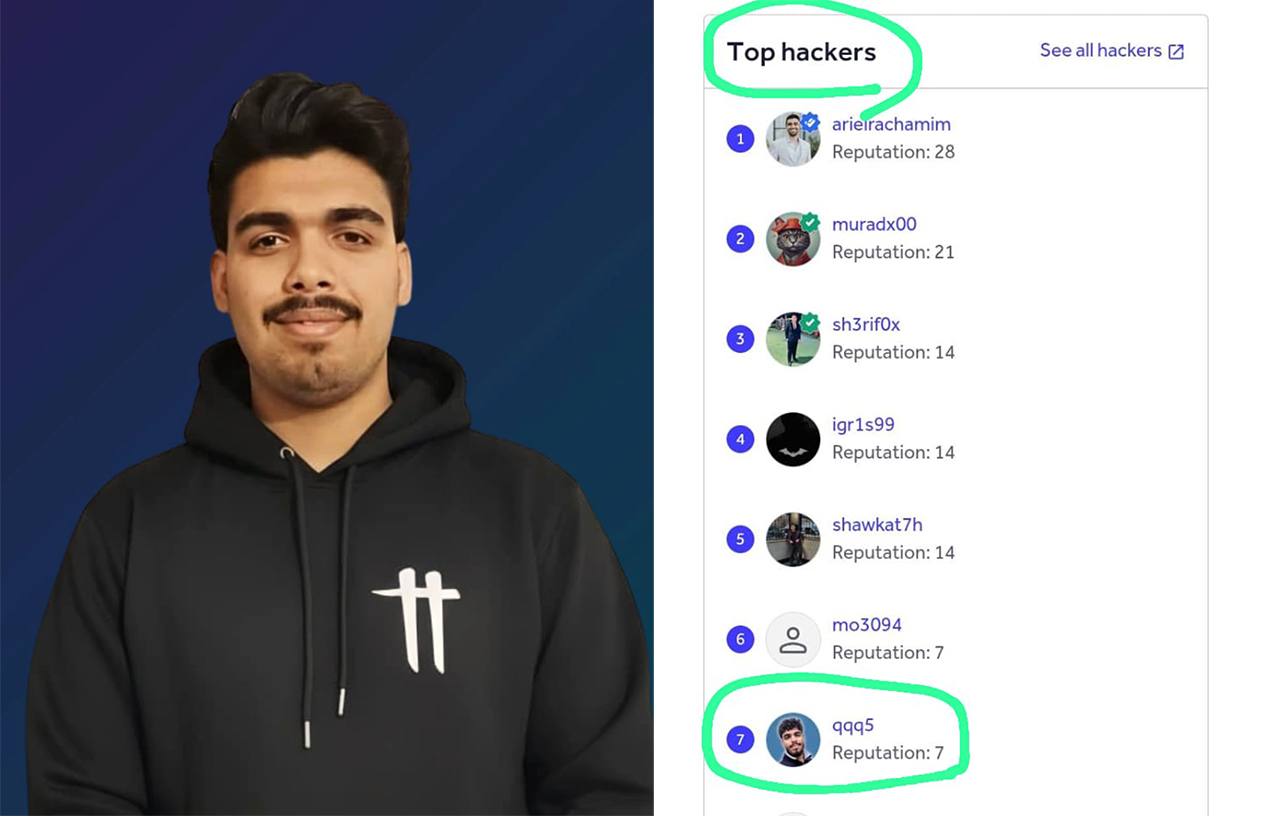This screenshot has width=1280, height=816.
Task: Open the See all hackers link
Action: point(1112,51)
